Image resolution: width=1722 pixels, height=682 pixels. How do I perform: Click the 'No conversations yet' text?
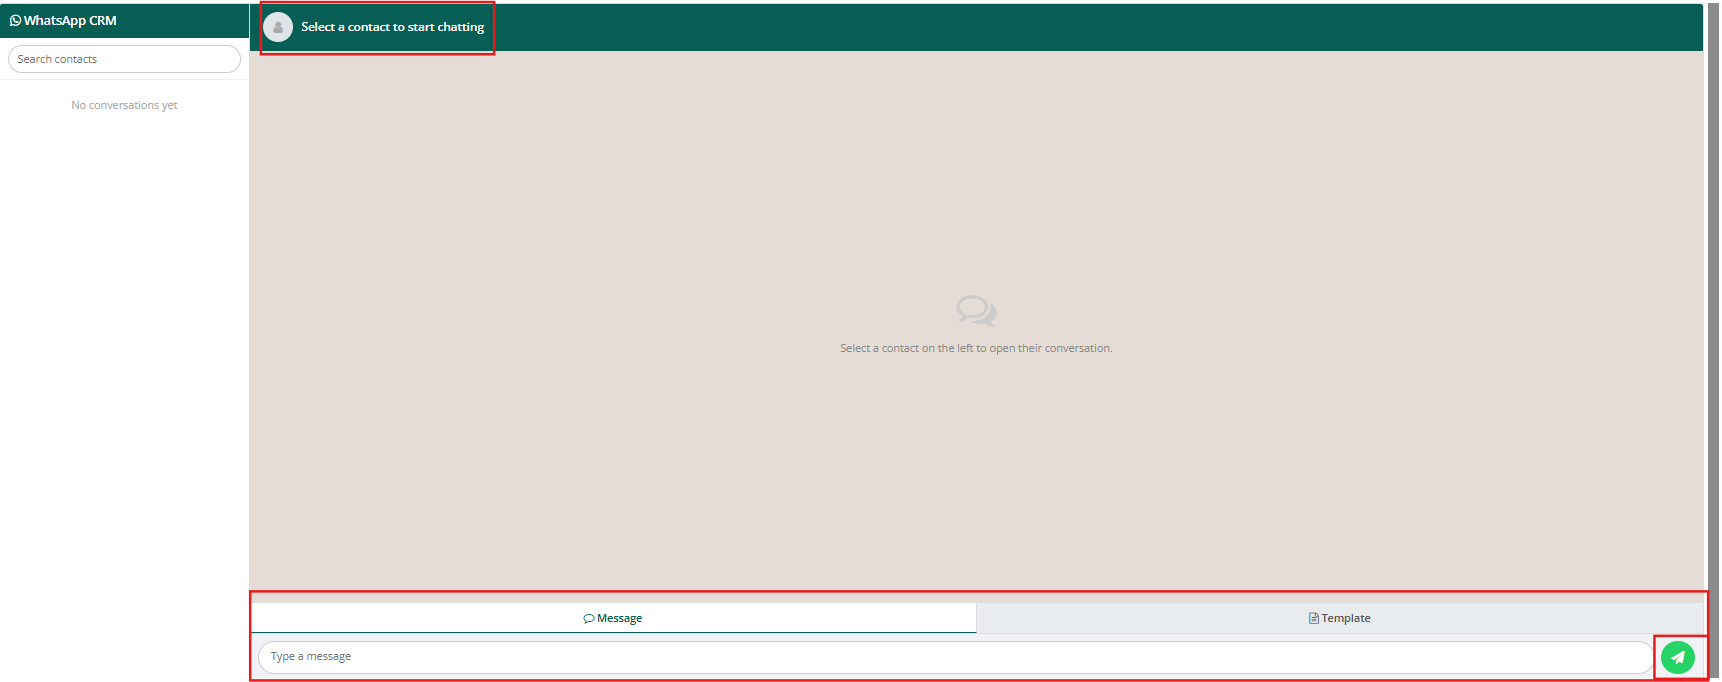point(124,105)
